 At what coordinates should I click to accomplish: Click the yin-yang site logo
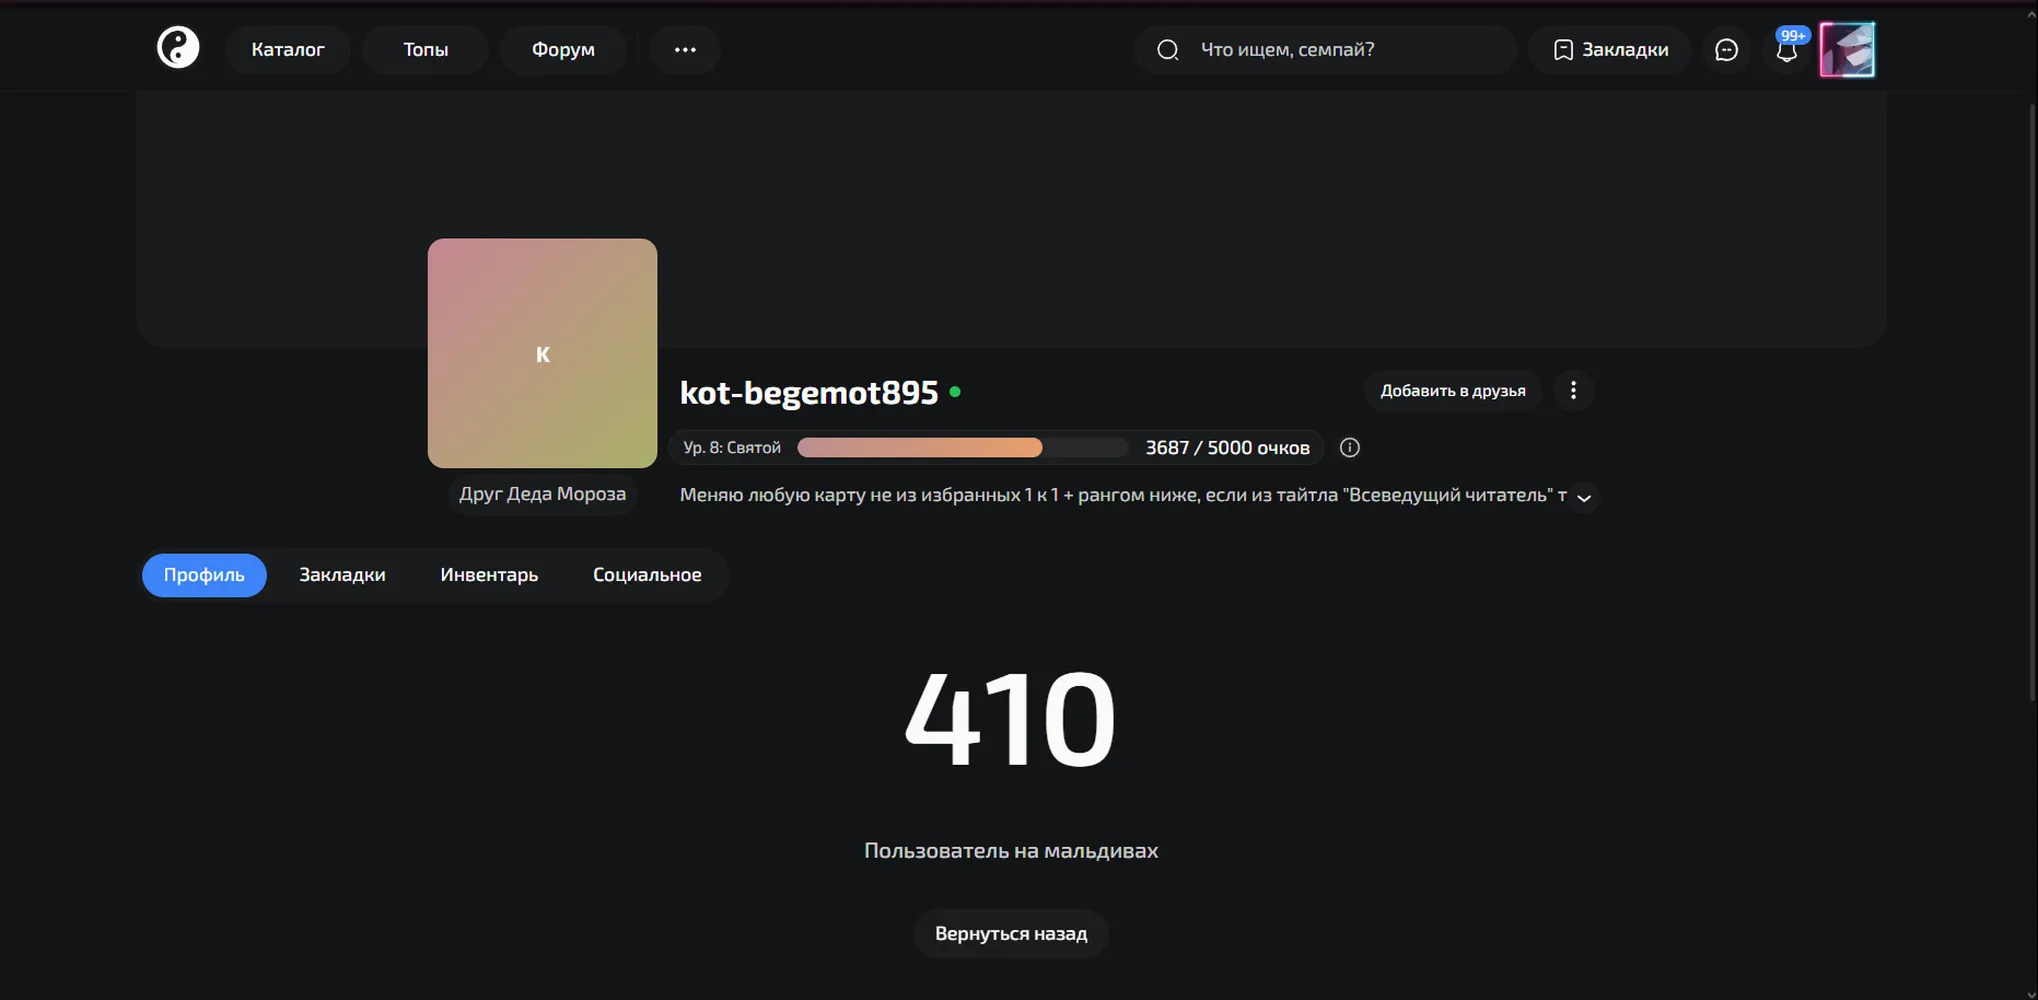click(178, 48)
